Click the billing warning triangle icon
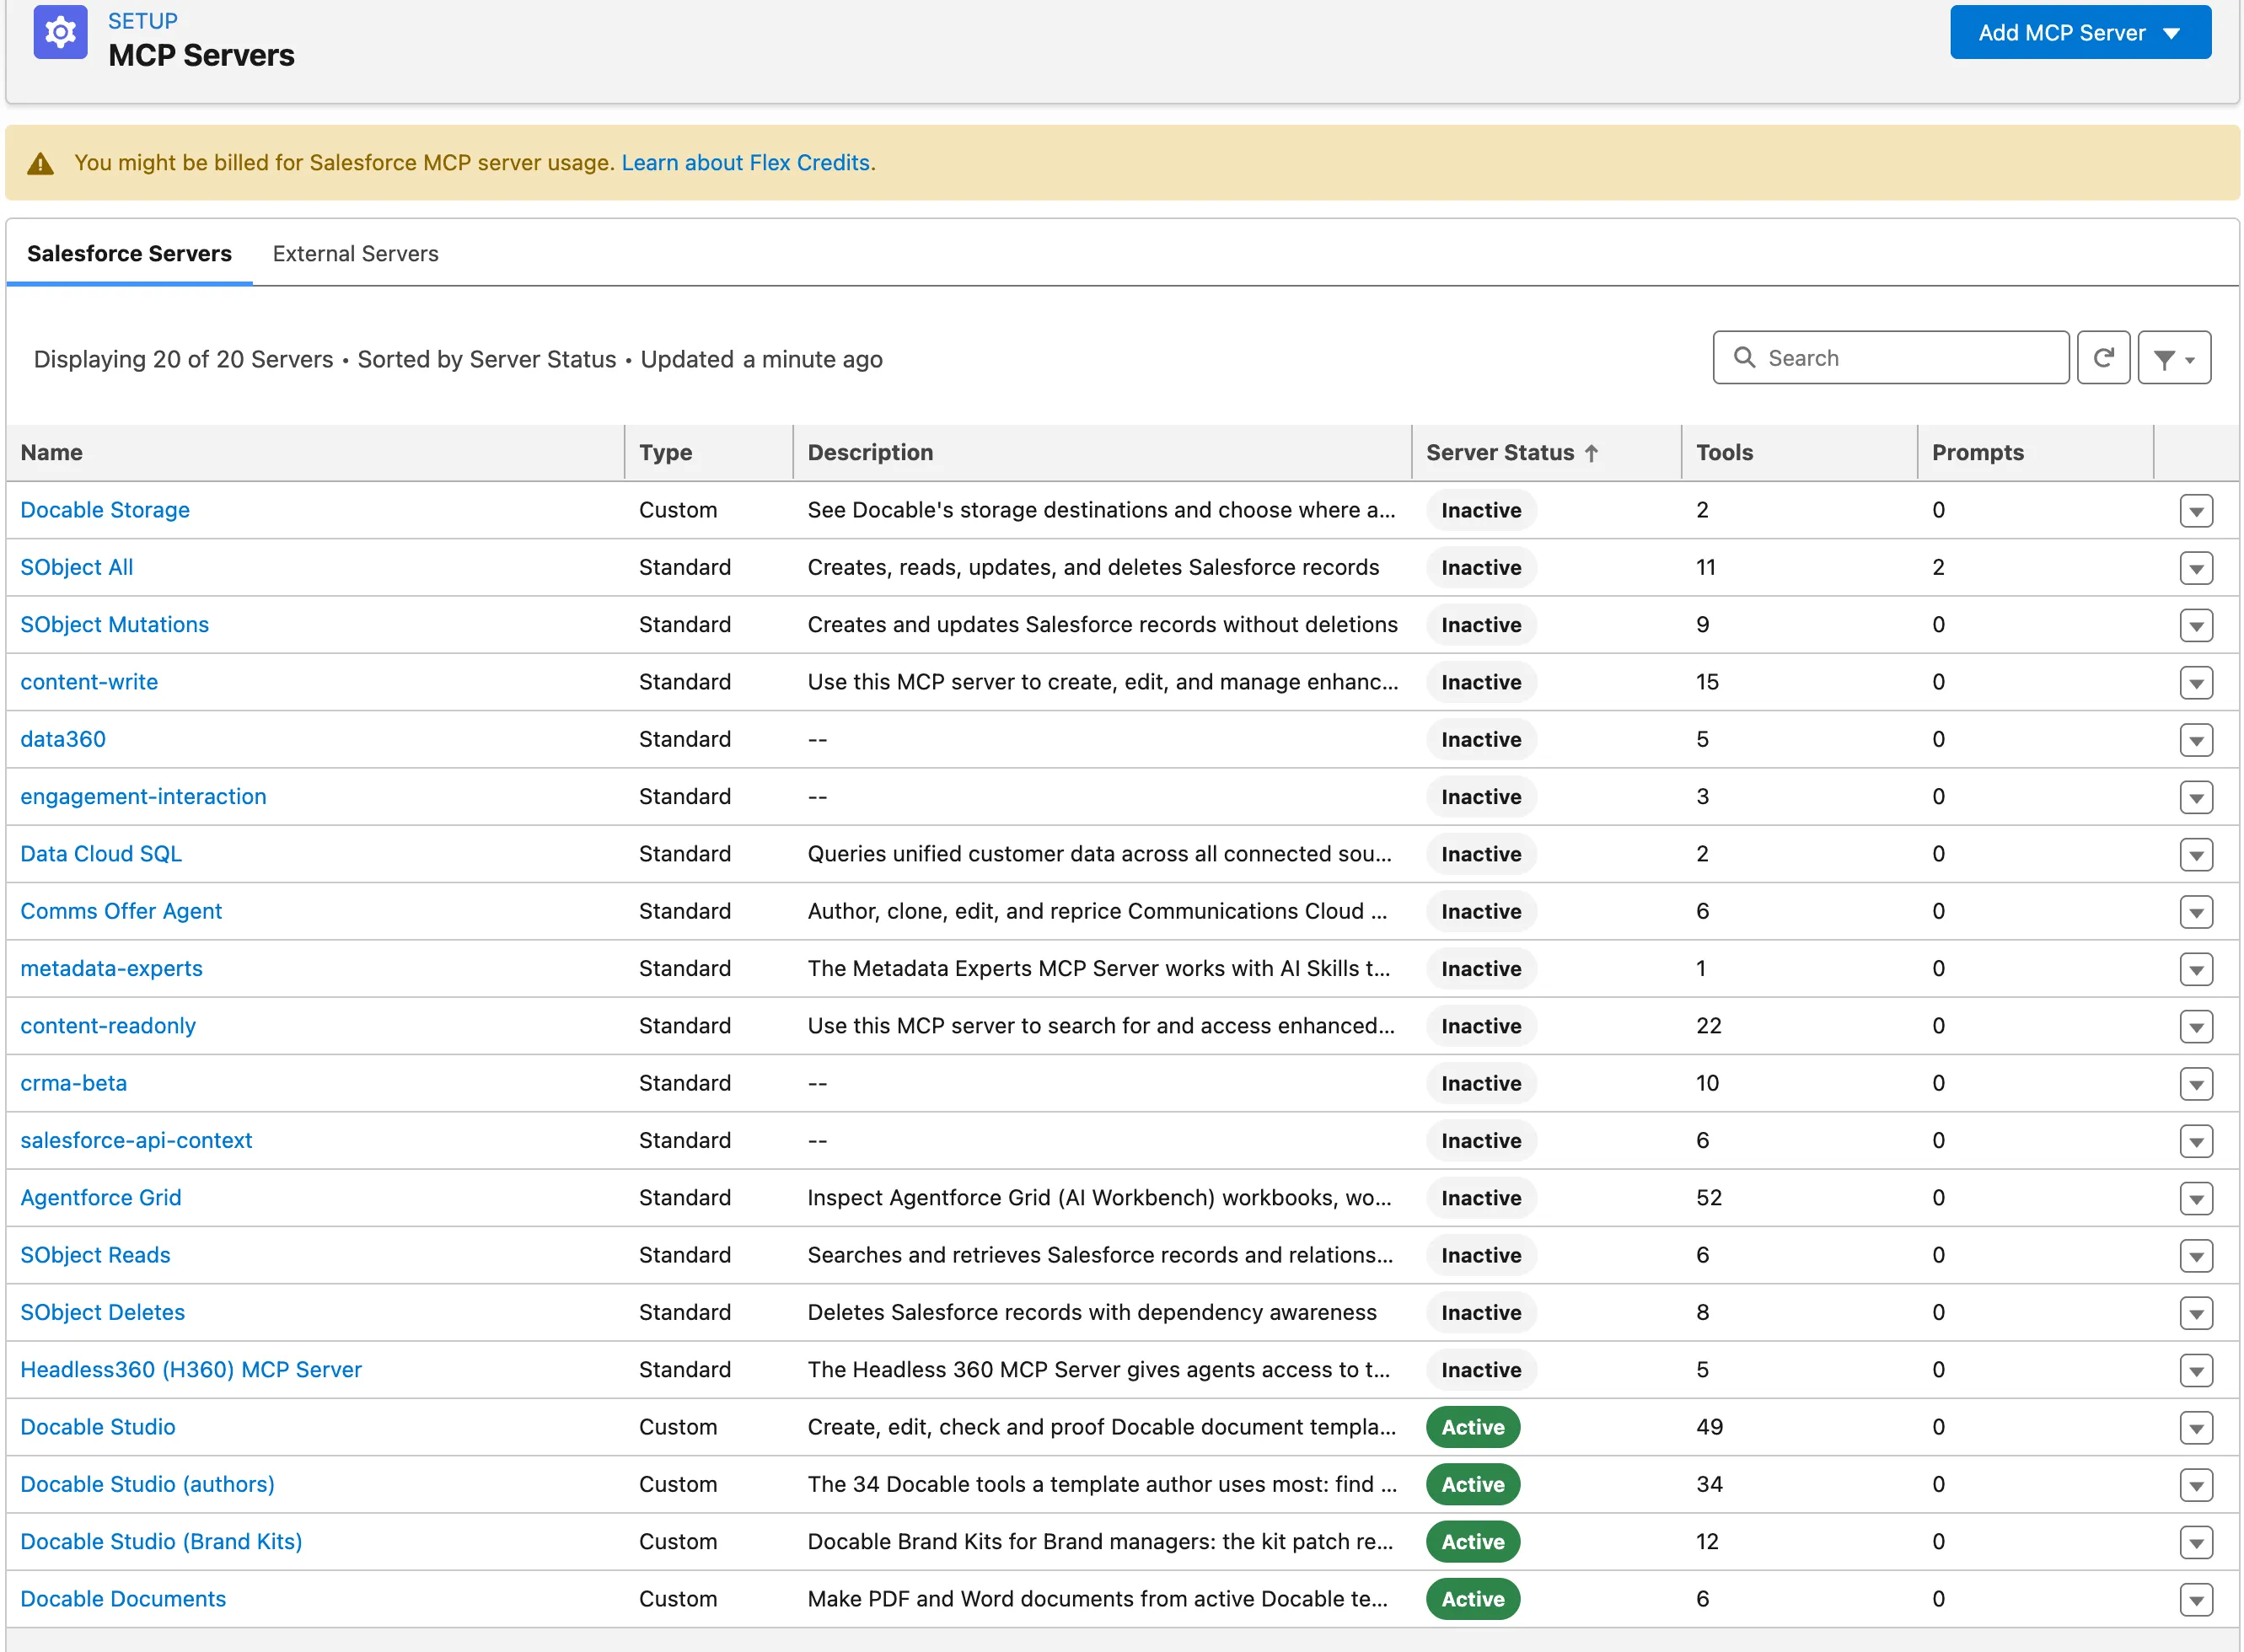Image resolution: width=2244 pixels, height=1652 pixels. pyautogui.click(x=40, y=163)
